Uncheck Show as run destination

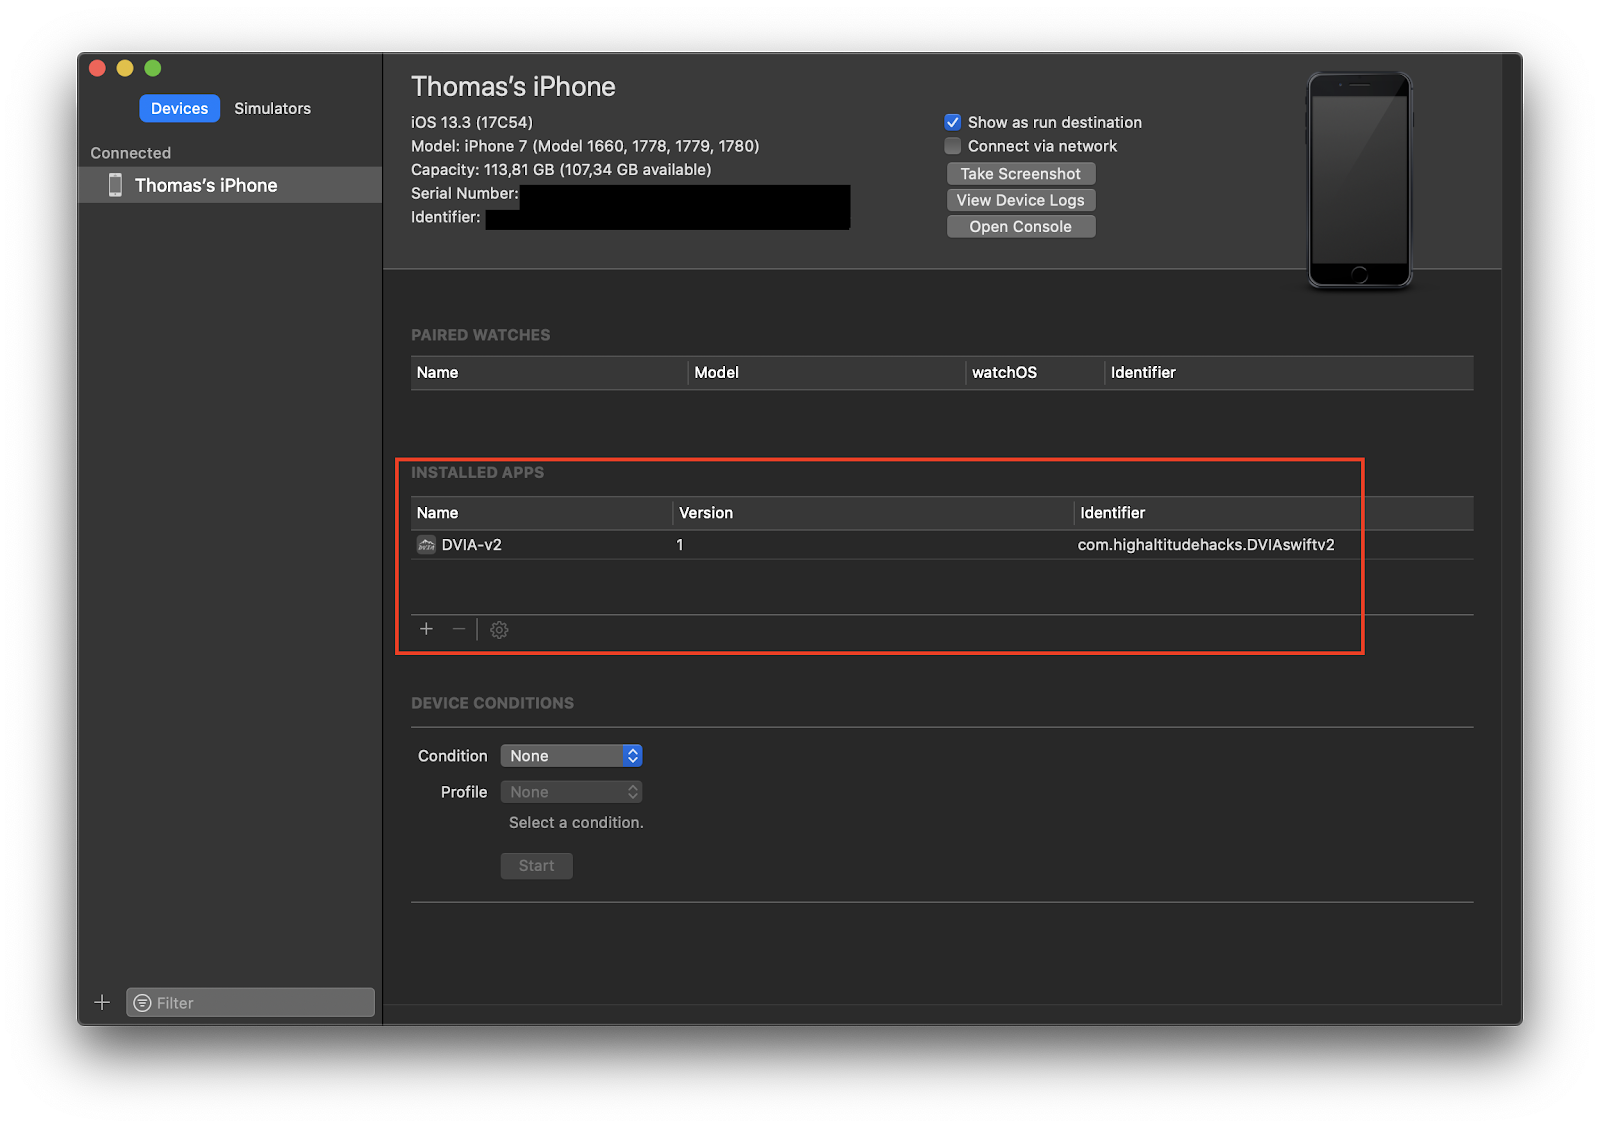952,122
